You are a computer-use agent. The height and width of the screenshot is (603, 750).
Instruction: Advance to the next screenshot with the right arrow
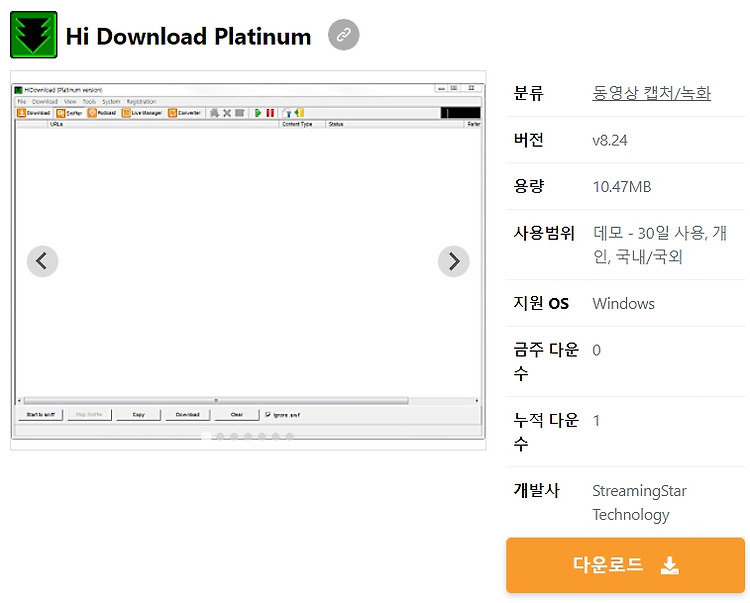[x=453, y=261]
